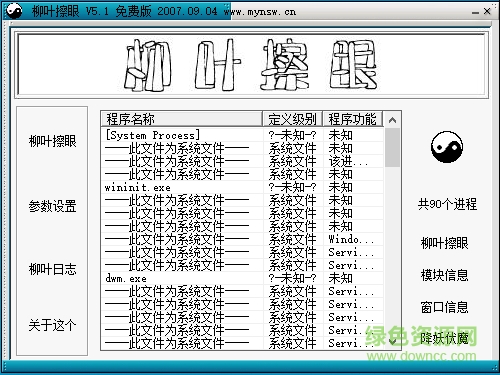The height and width of the screenshot is (375, 500).
Task: Sort by the 程序功能 column header
Action: 353,119
